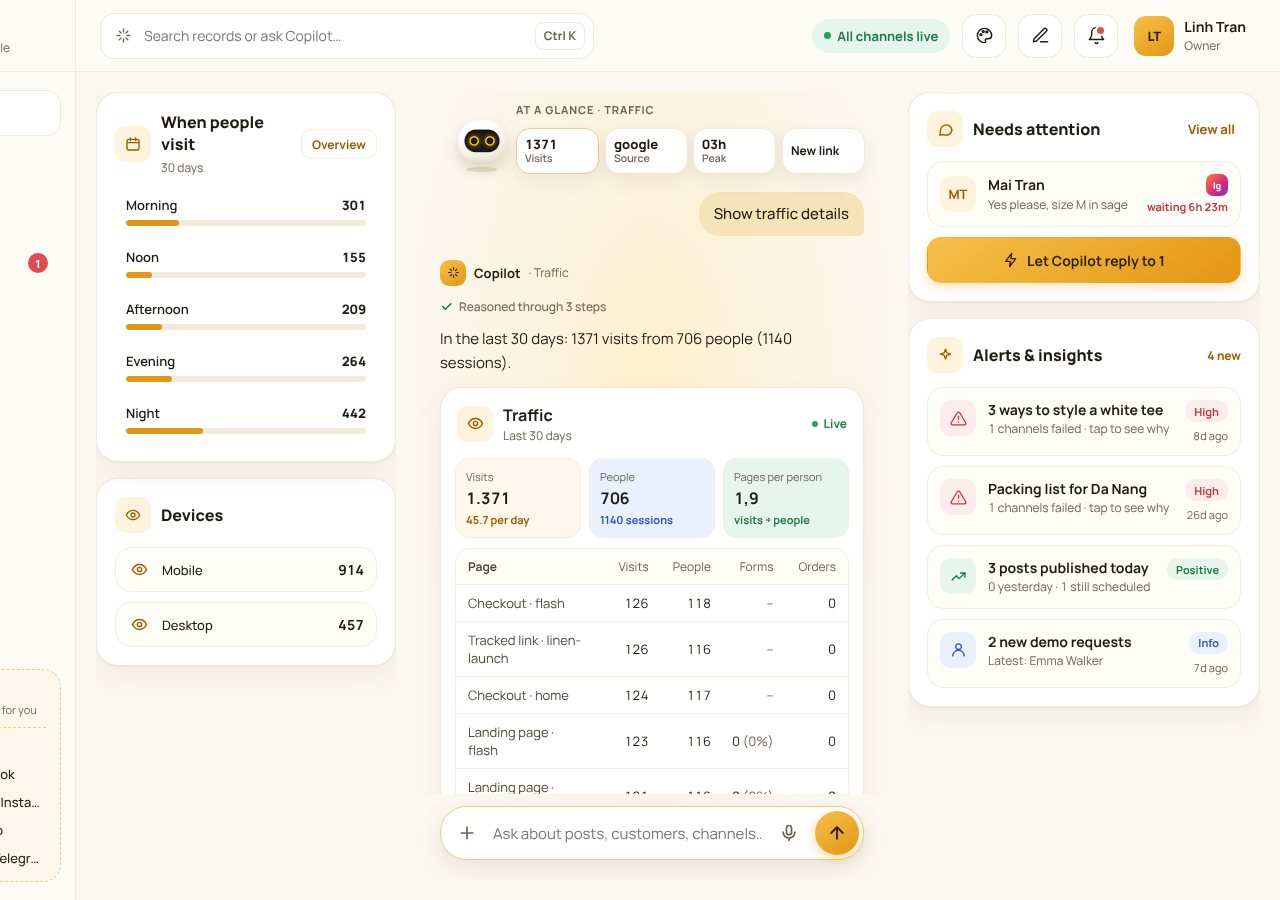
Task: Click Let Copilot reply to 1 button
Action: pos(1084,261)
